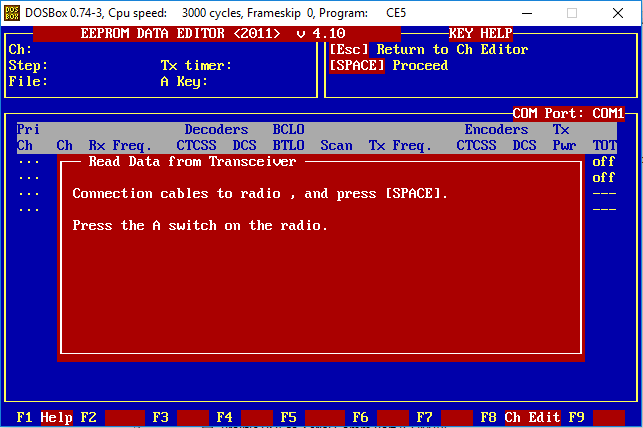Click the Rx Freq. column header
The image size is (643, 428).
click(x=120, y=145)
